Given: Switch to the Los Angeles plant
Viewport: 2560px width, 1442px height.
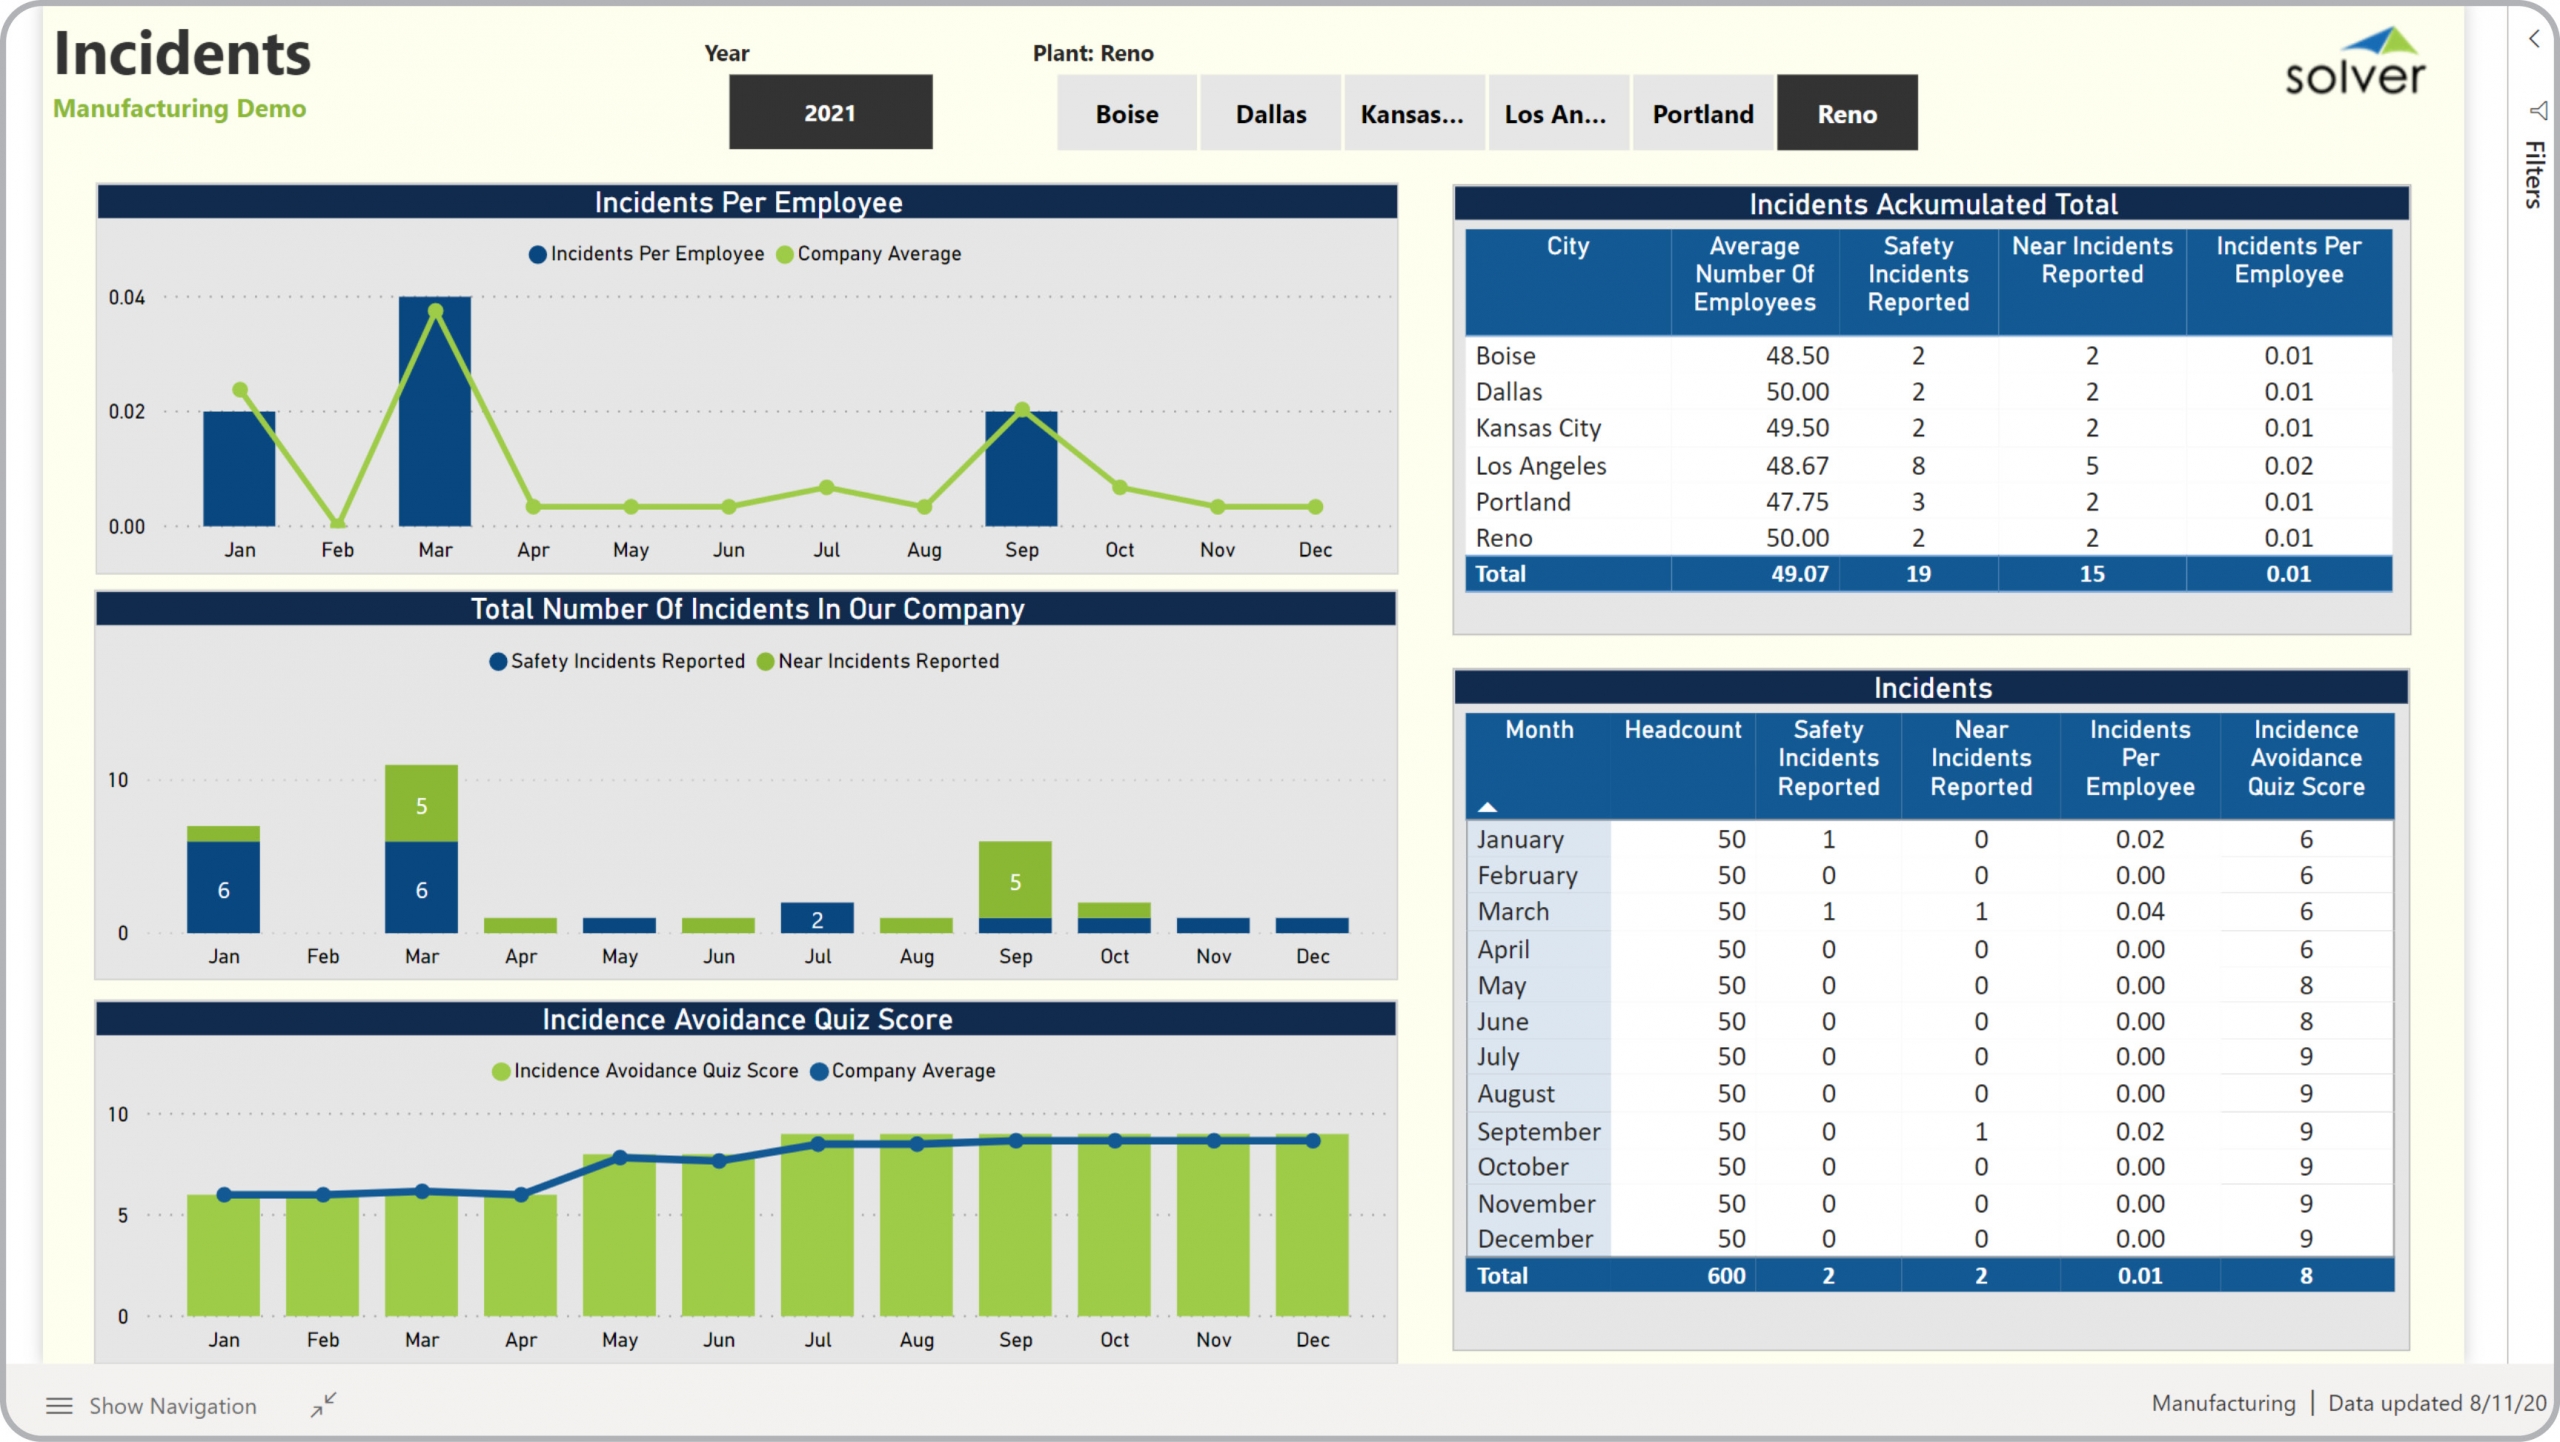Looking at the screenshot, I should 1556,114.
